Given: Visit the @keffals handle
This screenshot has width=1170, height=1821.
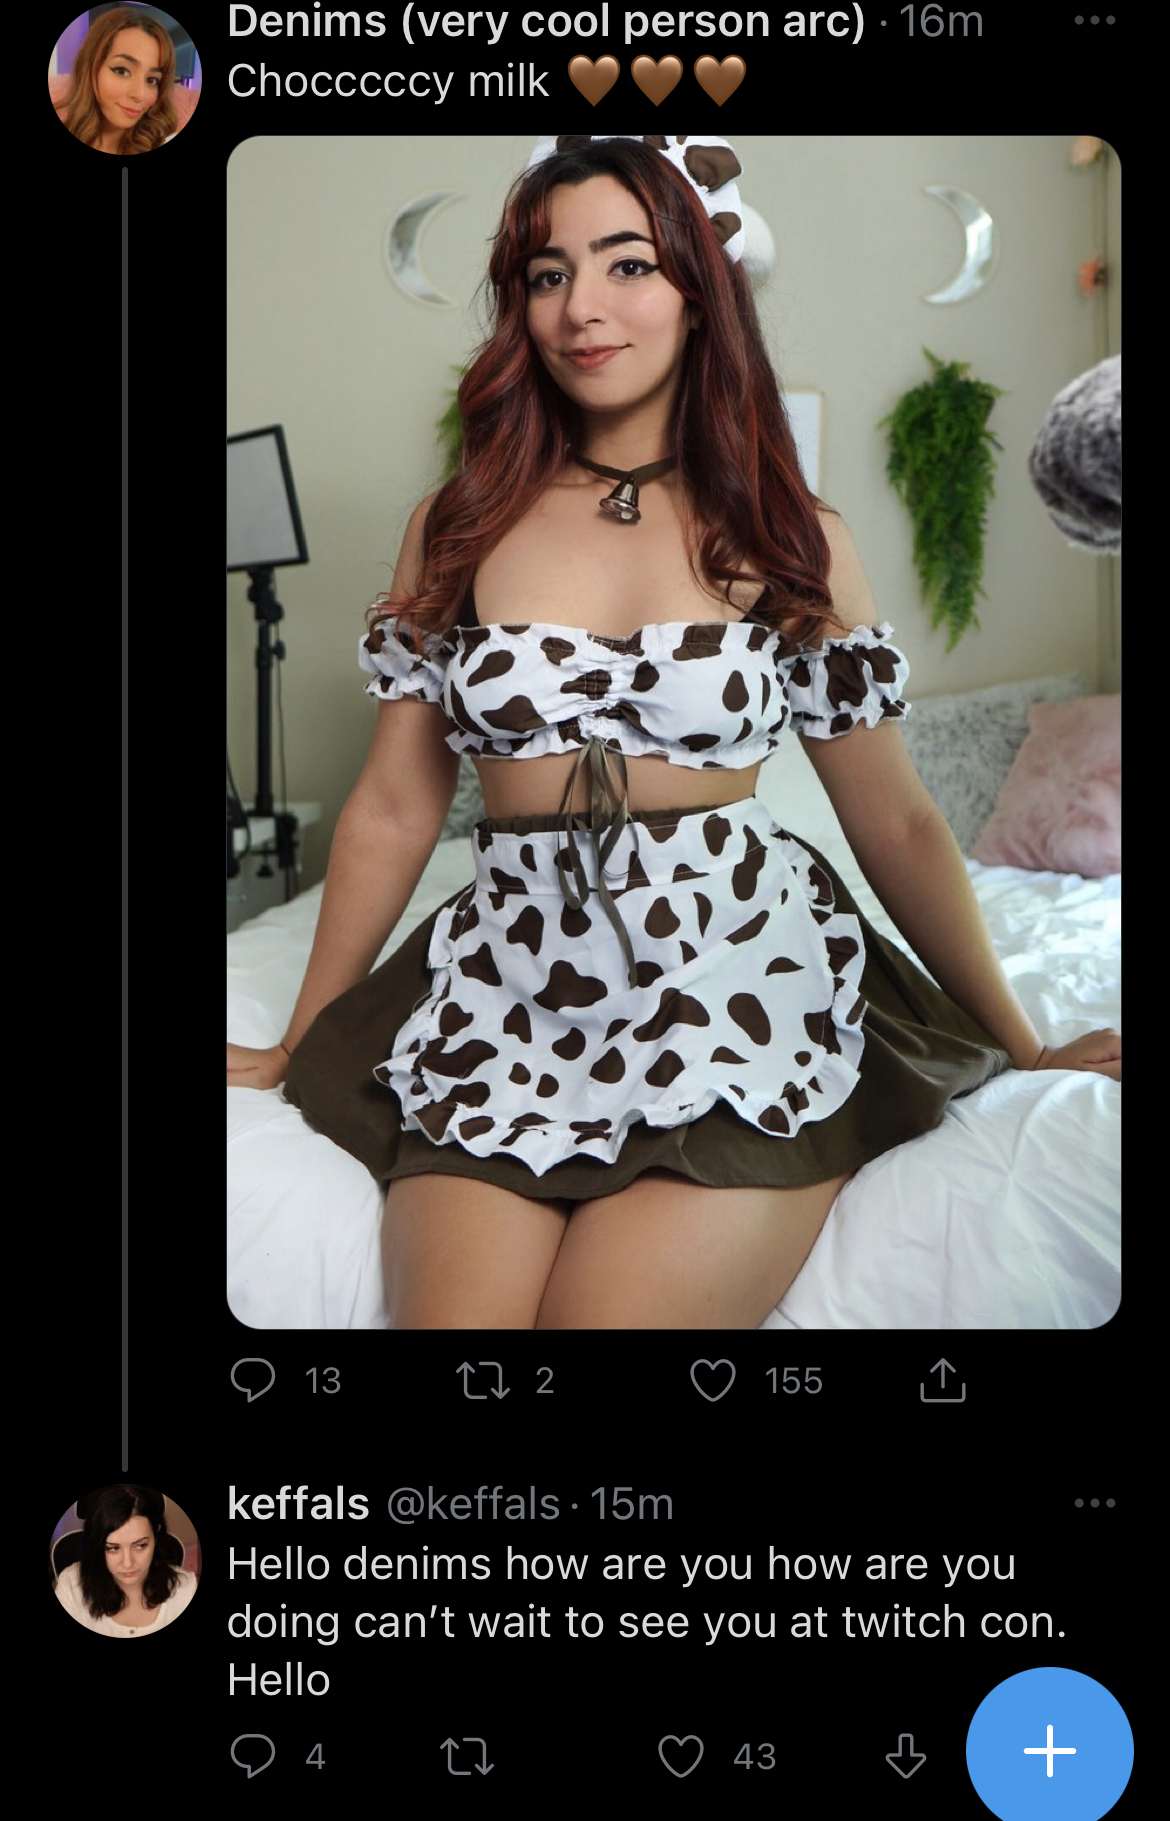Looking at the screenshot, I should tap(473, 1503).
